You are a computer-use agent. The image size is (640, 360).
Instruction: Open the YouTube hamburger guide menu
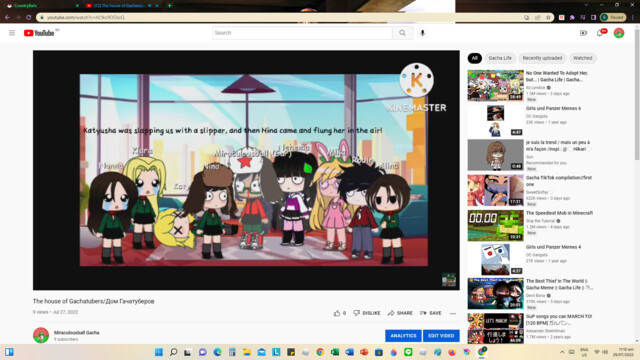(x=12, y=33)
